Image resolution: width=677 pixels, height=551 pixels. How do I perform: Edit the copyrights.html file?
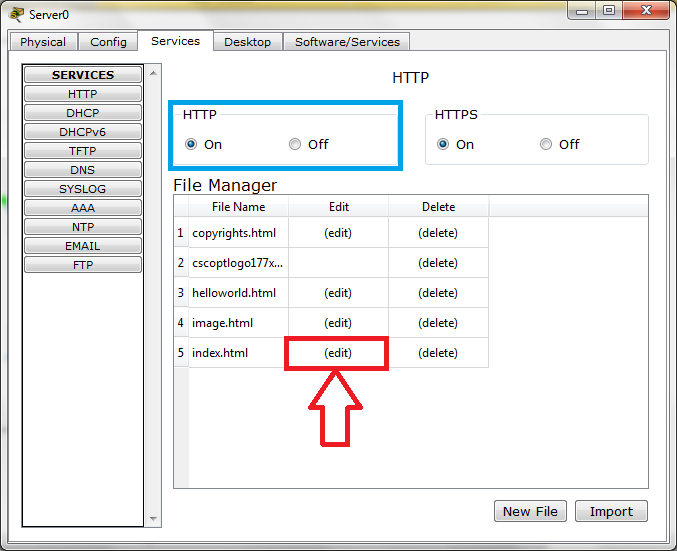[x=338, y=233]
